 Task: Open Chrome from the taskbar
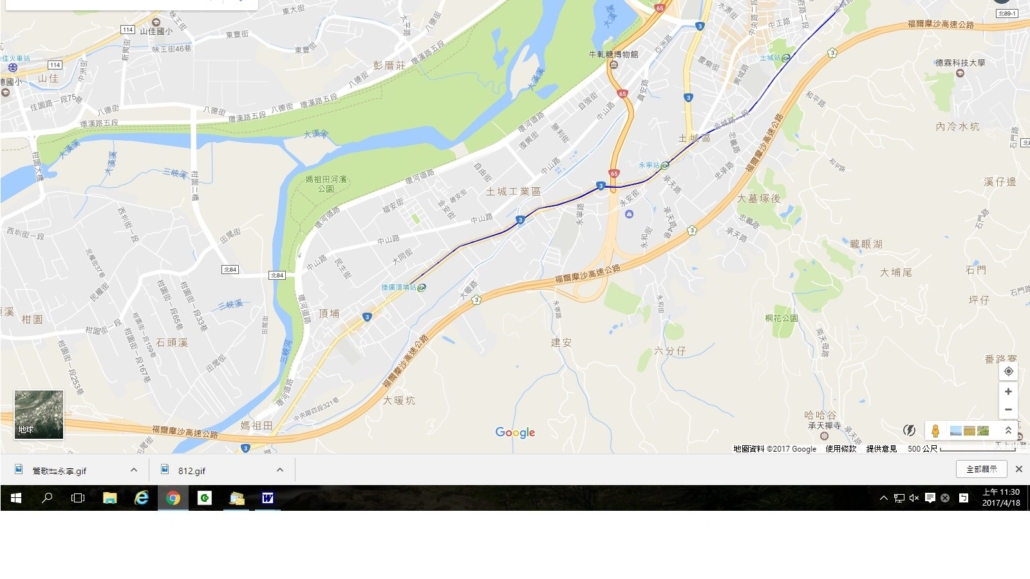point(173,498)
